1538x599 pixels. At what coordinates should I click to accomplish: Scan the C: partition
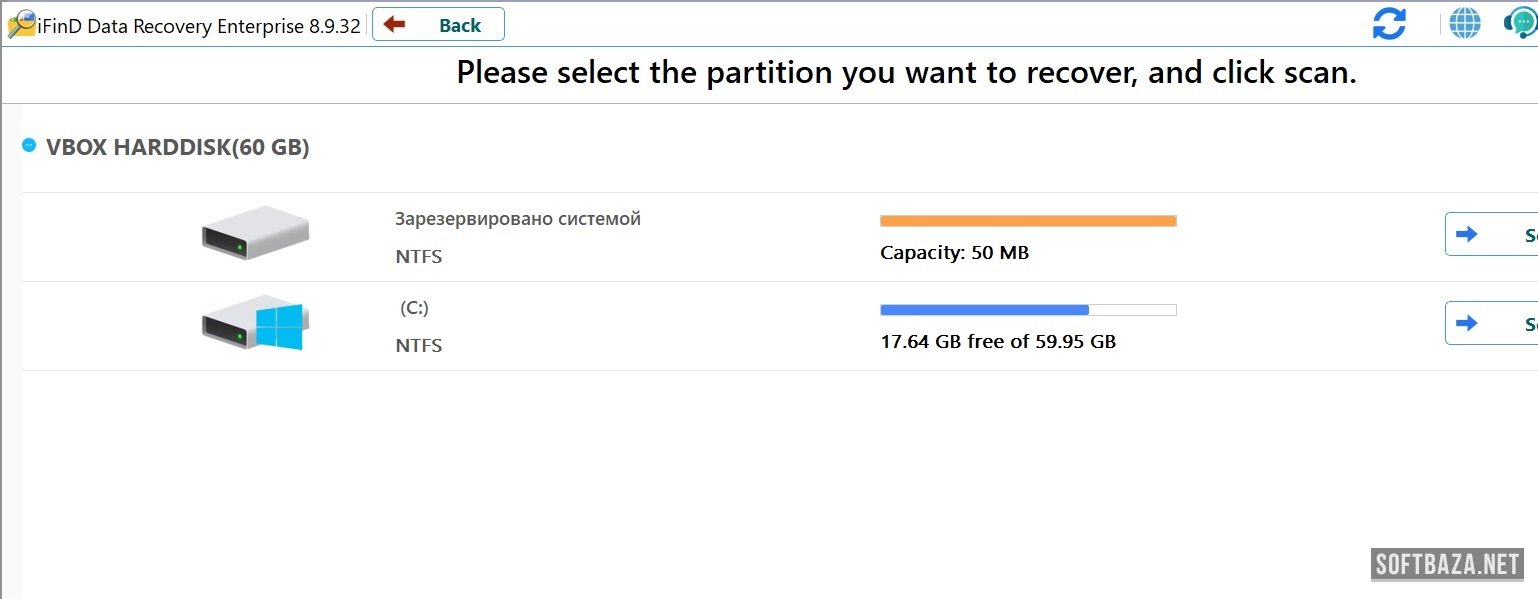(1492, 324)
